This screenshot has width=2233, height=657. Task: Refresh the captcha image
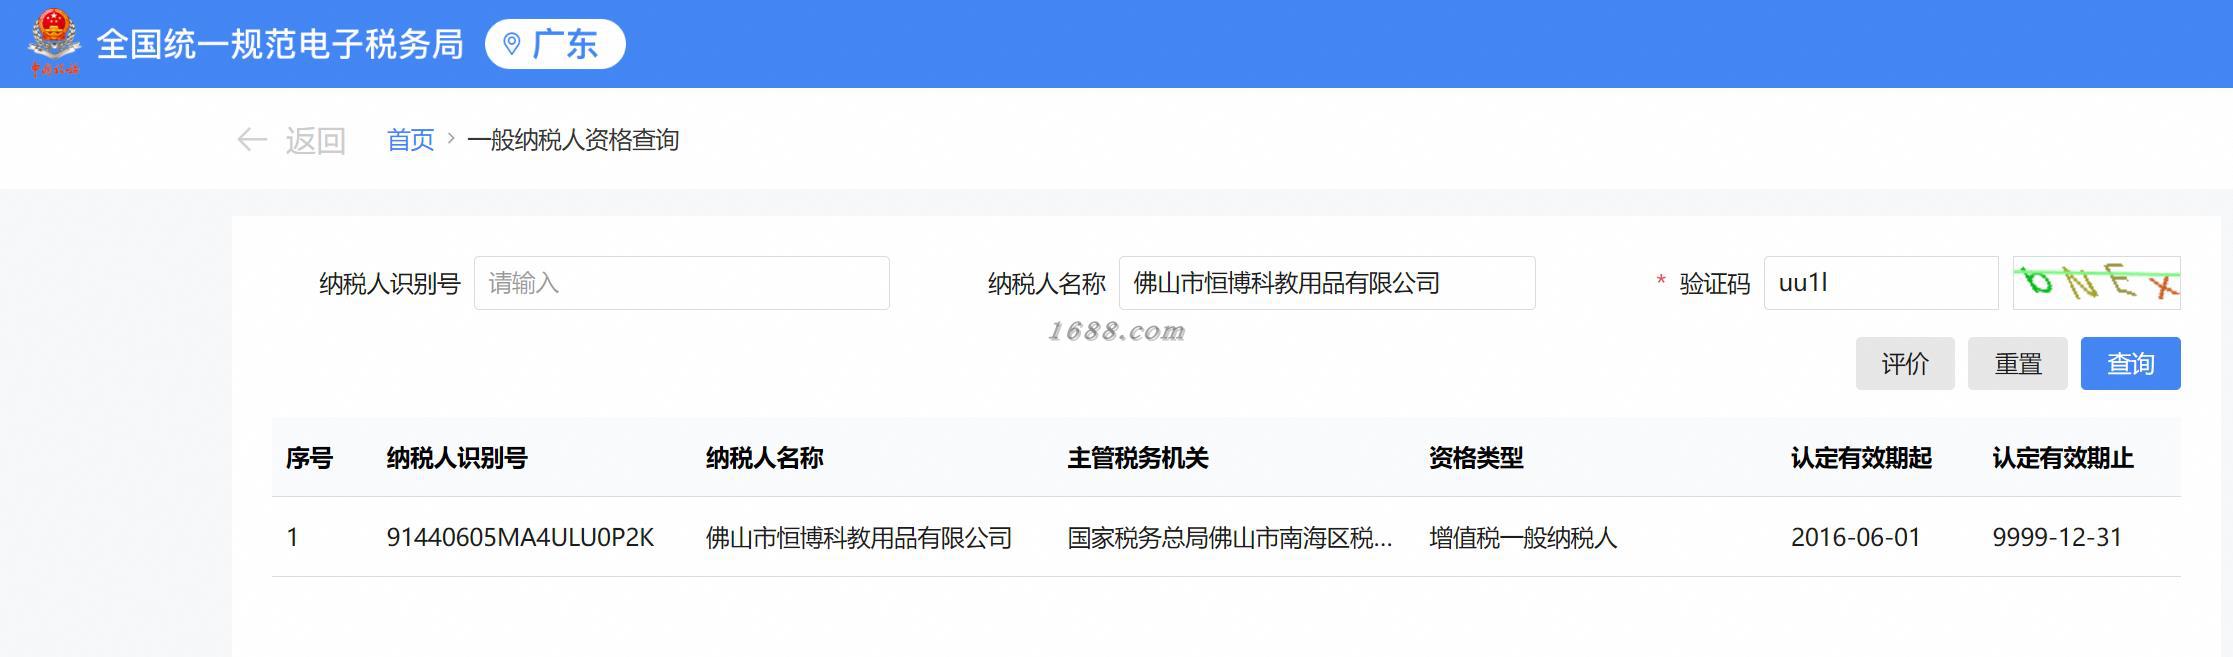[x=2096, y=283]
